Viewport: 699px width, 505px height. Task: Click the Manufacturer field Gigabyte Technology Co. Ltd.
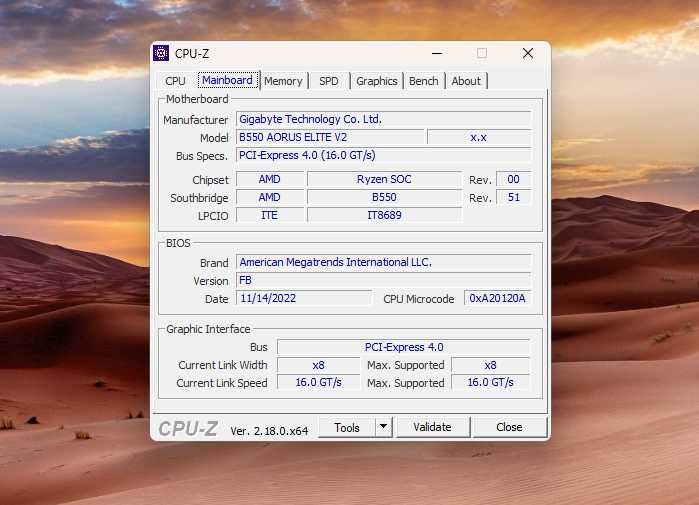click(383, 119)
